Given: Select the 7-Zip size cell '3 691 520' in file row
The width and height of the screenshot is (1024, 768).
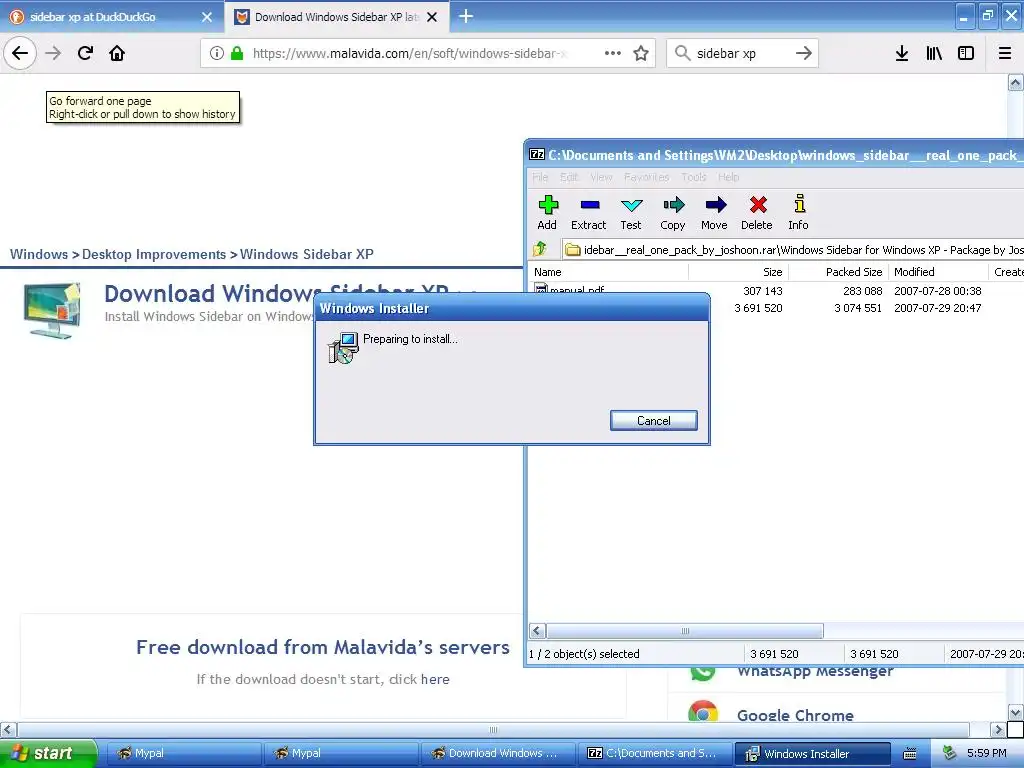Looking at the screenshot, I should tap(758, 308).
